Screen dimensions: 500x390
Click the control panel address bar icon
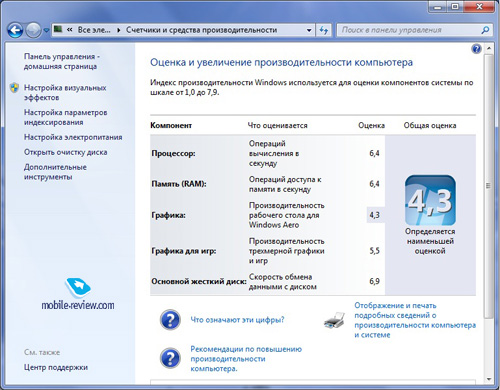click(x=58, y=30)
